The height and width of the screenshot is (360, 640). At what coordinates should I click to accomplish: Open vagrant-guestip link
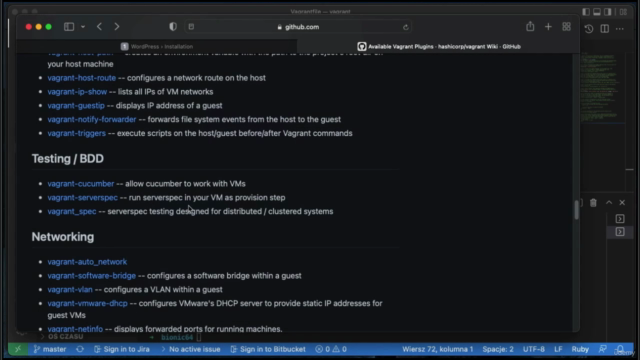pyautogui.click(x=76, y=106)
